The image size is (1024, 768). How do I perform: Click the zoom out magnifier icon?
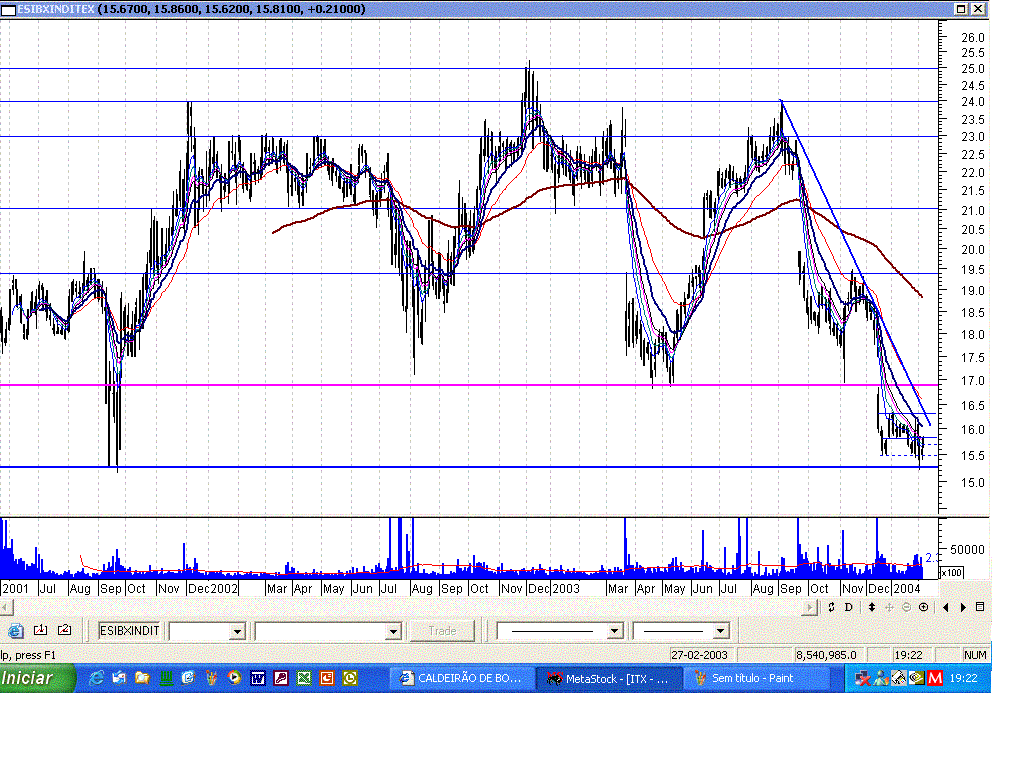[906, 607]
